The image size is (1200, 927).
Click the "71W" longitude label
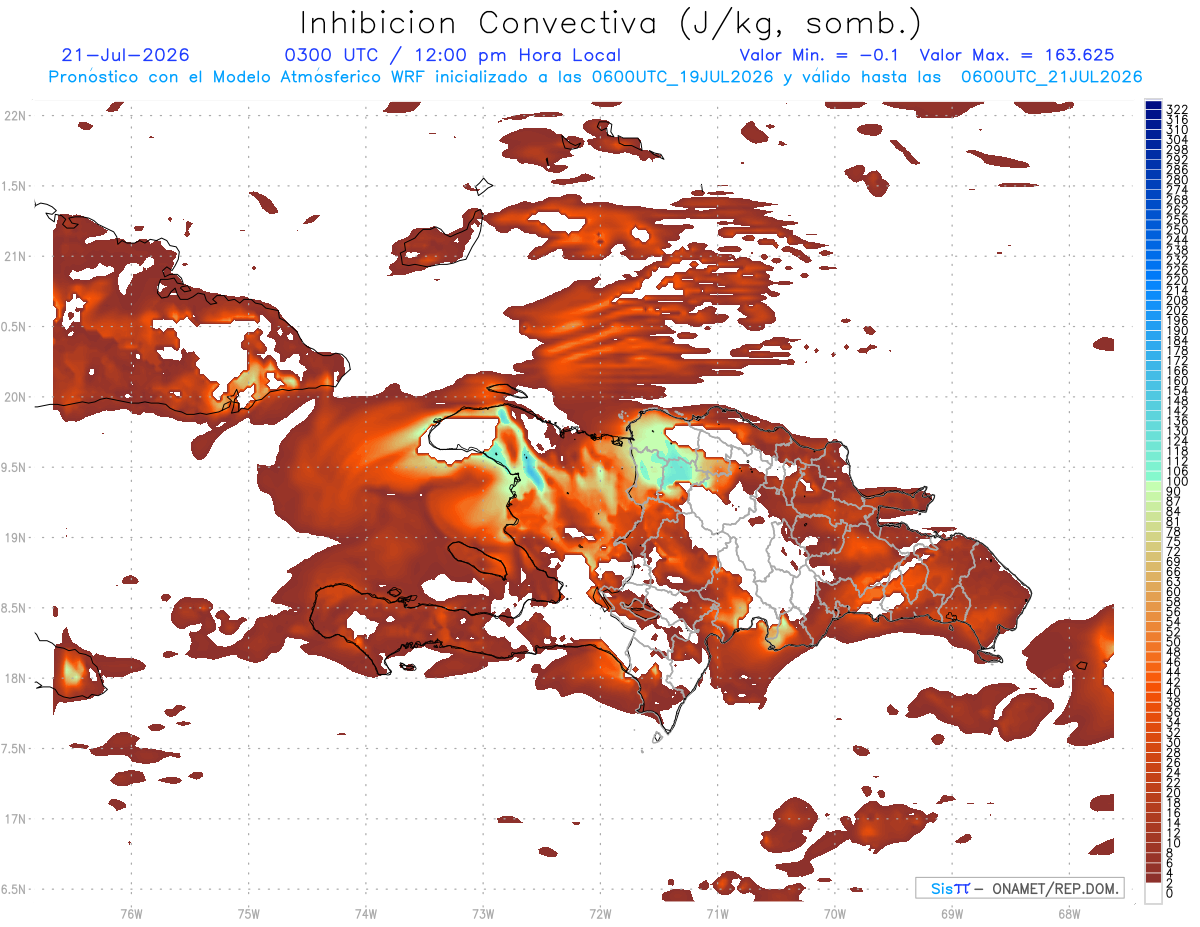coord(717,913)
